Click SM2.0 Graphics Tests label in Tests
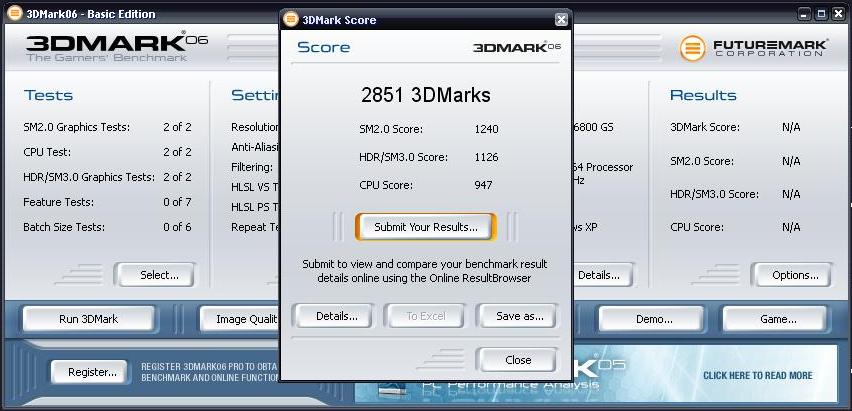Image resolution: width=852 pixels, height=411 pixels. coord(77,128)
